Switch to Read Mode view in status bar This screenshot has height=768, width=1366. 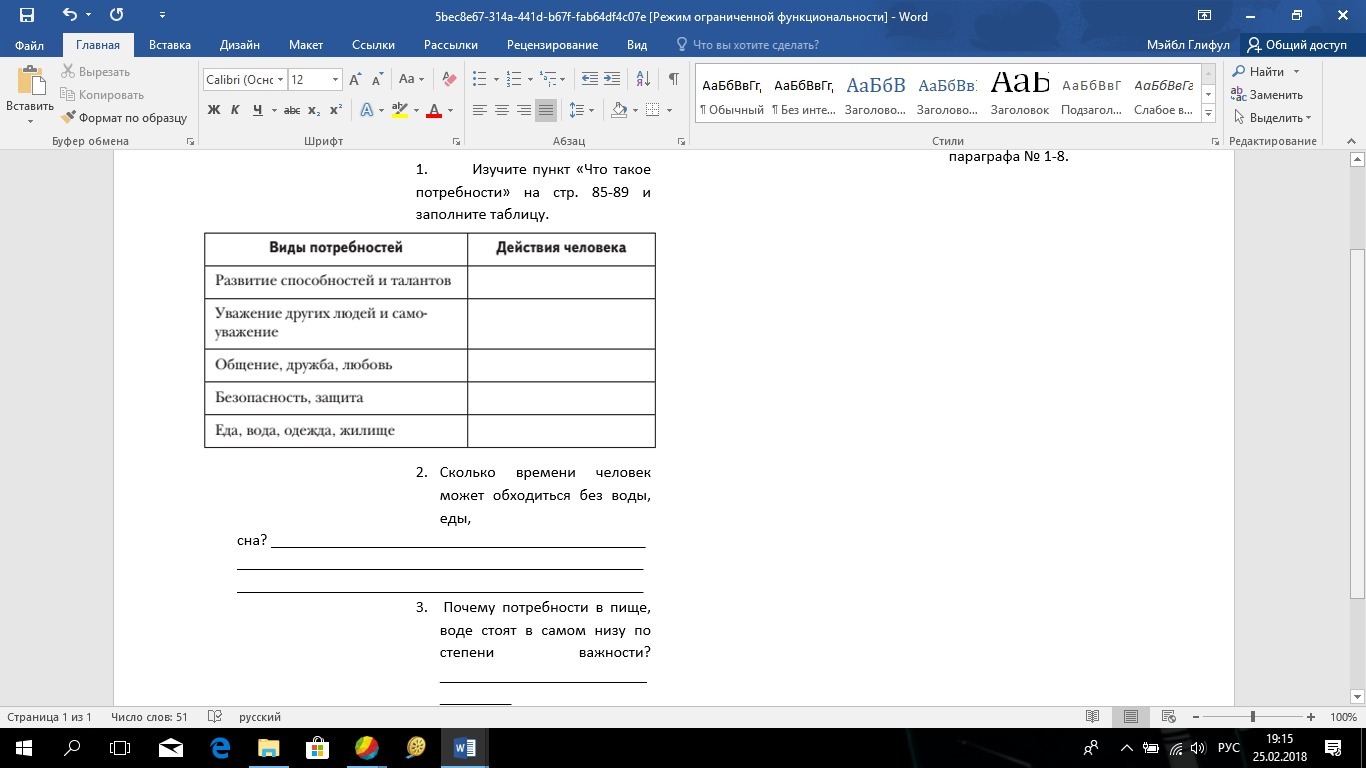click(x=1093, y=717)
